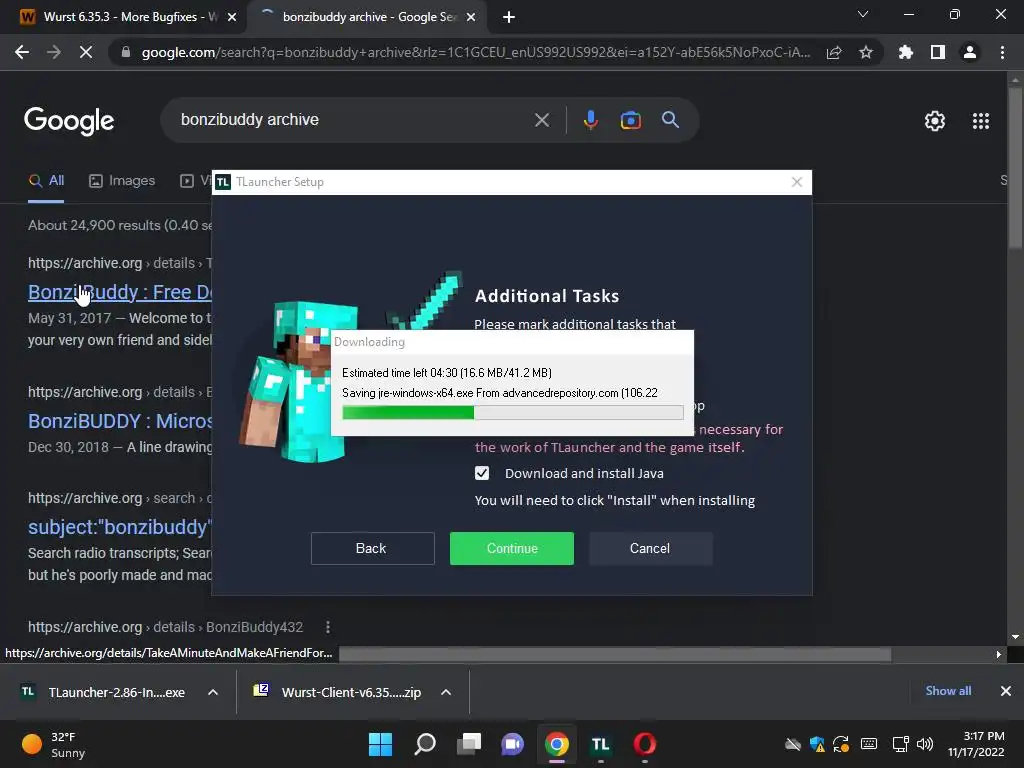The width and height of the screenshot is (1024, 768).
Task: Open Windows Security tray icon
Action: [817, 744]
